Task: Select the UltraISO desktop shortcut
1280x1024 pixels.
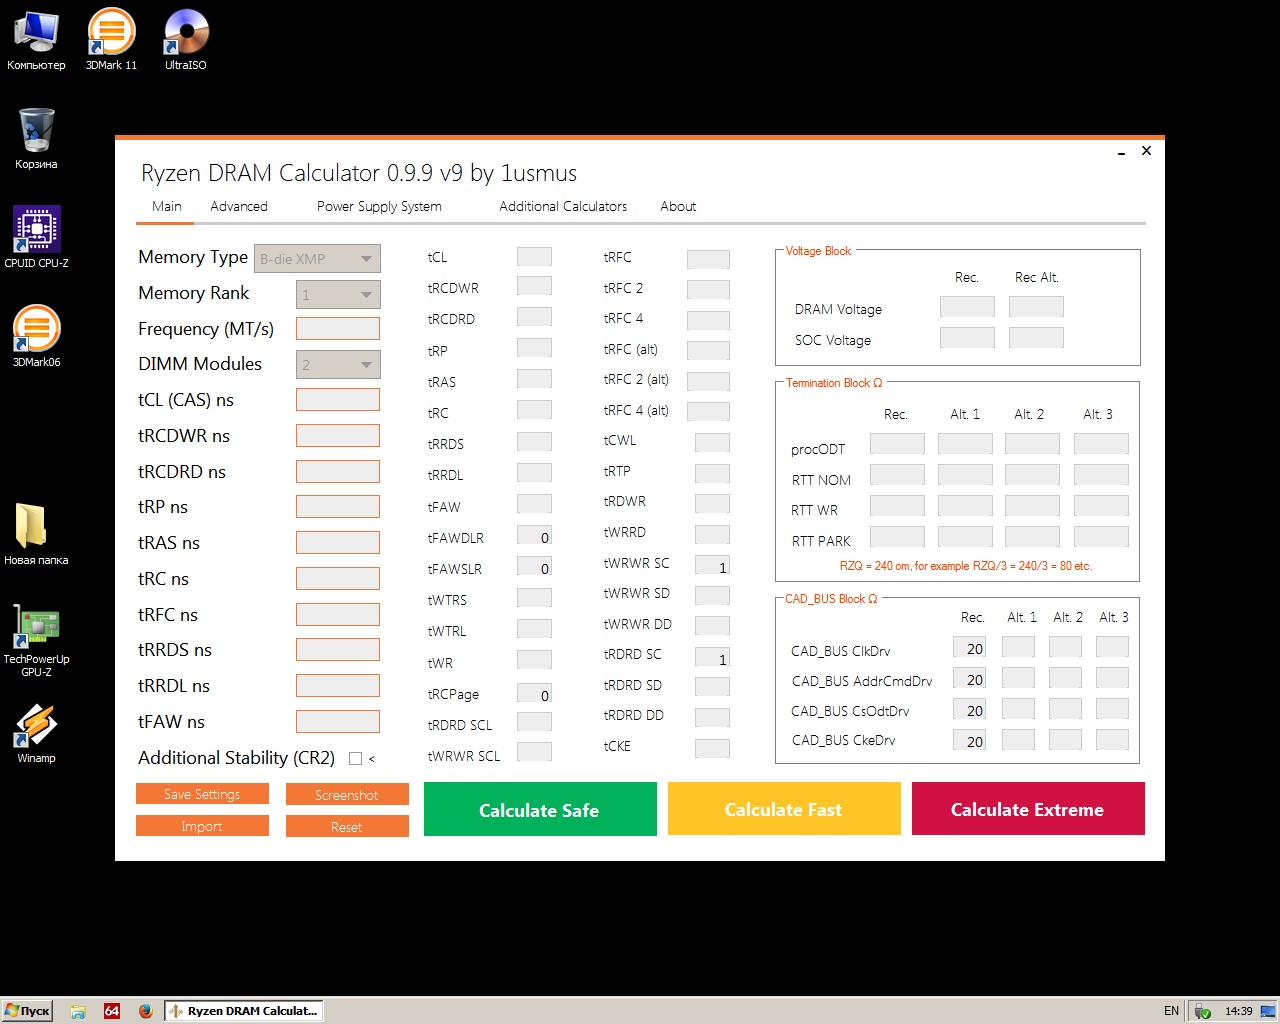Action: tap(186, 40)
